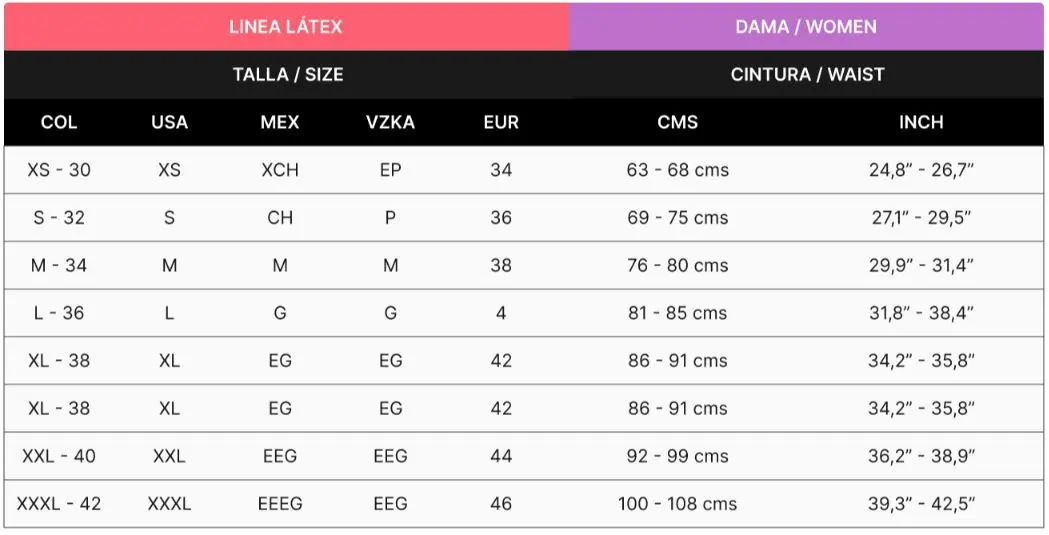Click the LINEA LÁTEX header banner
Image resolution: width=1049 pixels, height=535 pixels.
coord(286,27)
